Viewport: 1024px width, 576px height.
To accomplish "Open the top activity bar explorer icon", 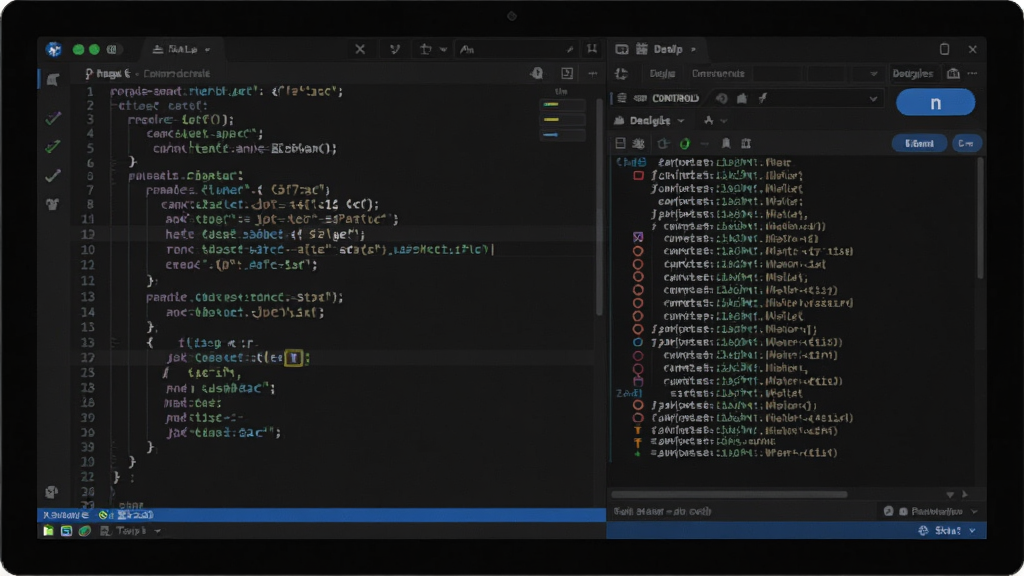I will 53,80.
